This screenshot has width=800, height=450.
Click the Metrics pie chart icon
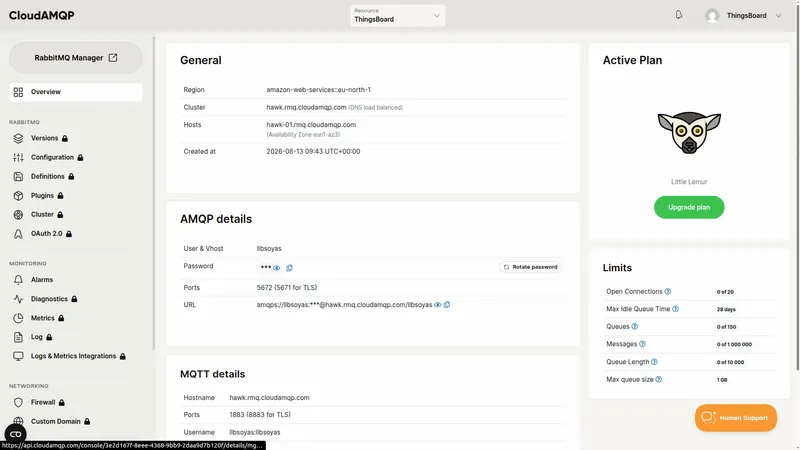point(18,318)
